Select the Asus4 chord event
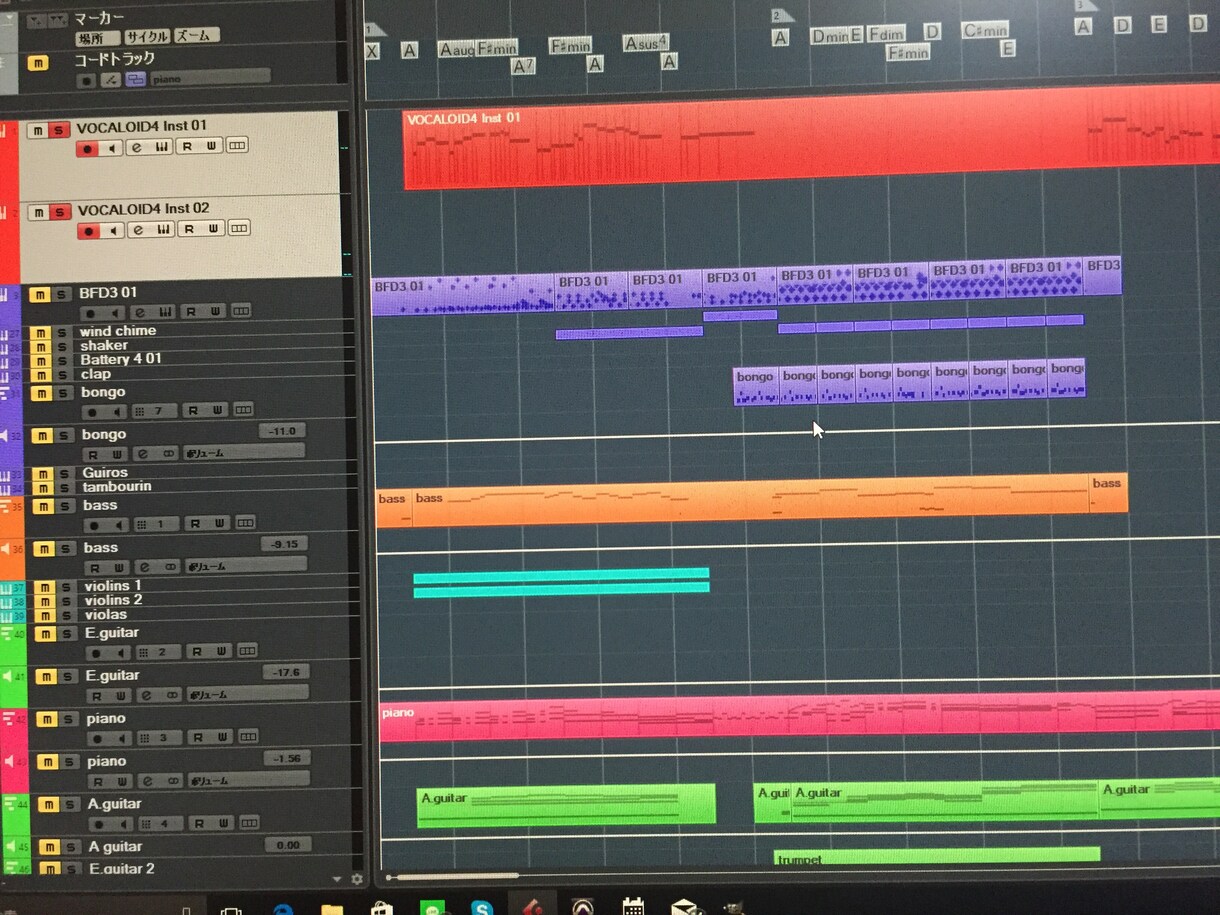1220x915 pixels. coord(645,43)
